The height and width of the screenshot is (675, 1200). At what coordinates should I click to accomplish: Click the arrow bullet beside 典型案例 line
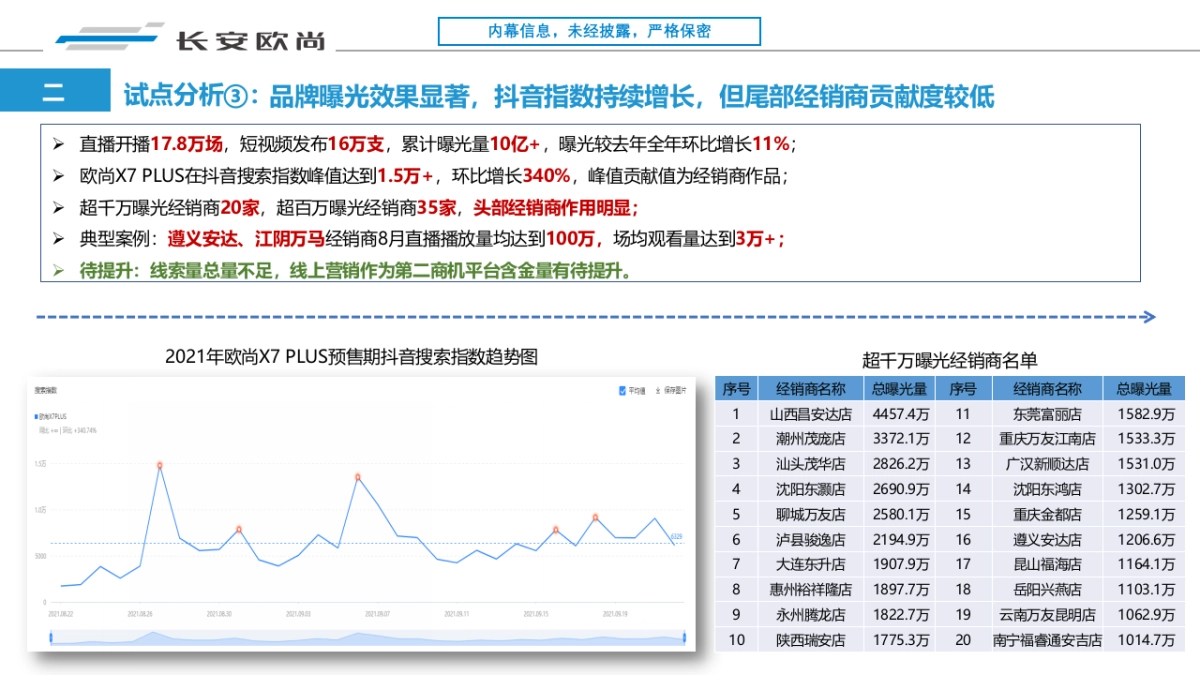coord(58,239)
